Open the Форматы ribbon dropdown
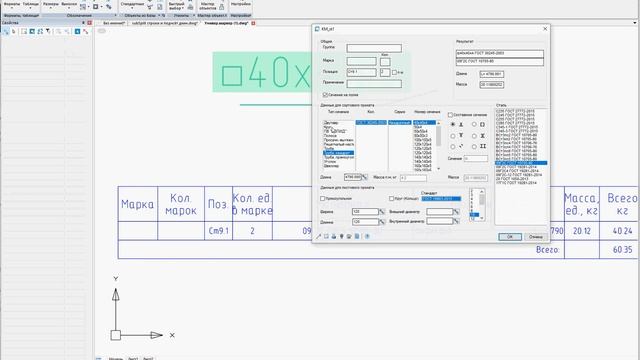The image size is (640, 360). click(x=12, y=5)
